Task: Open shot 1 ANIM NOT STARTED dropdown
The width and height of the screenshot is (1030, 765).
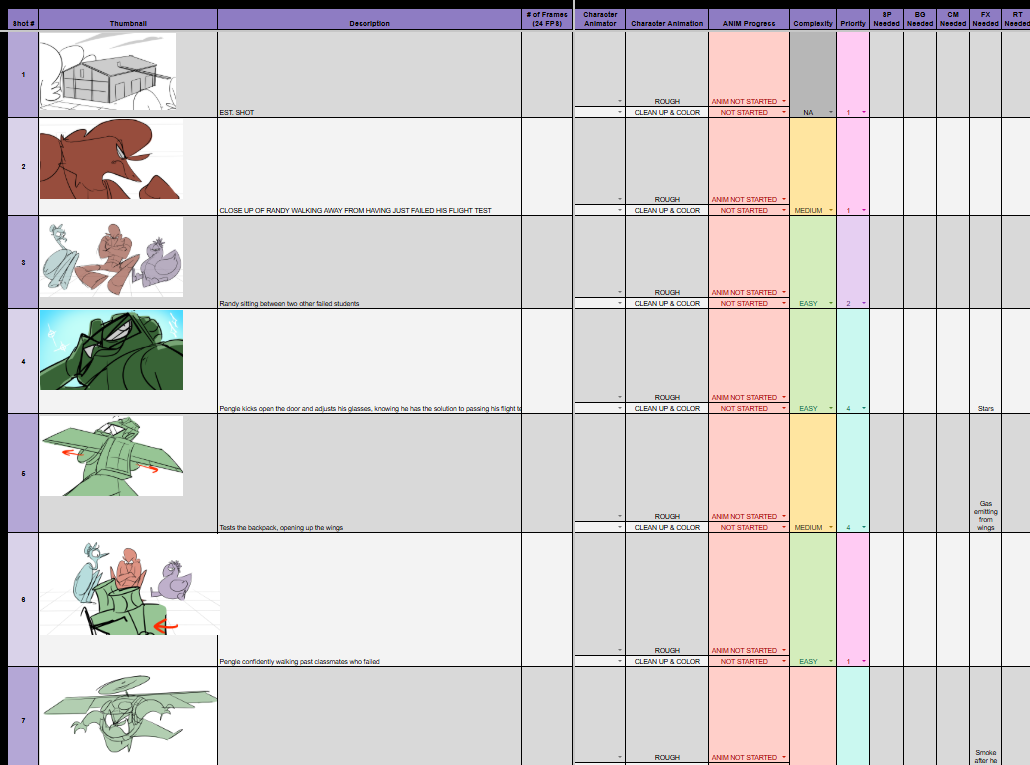Action: [x=784, y=101]
